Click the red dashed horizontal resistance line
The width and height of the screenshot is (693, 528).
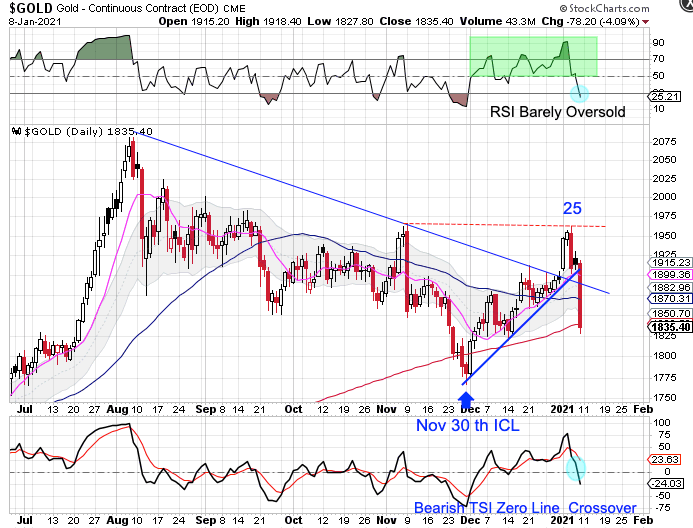pos(490,225)
